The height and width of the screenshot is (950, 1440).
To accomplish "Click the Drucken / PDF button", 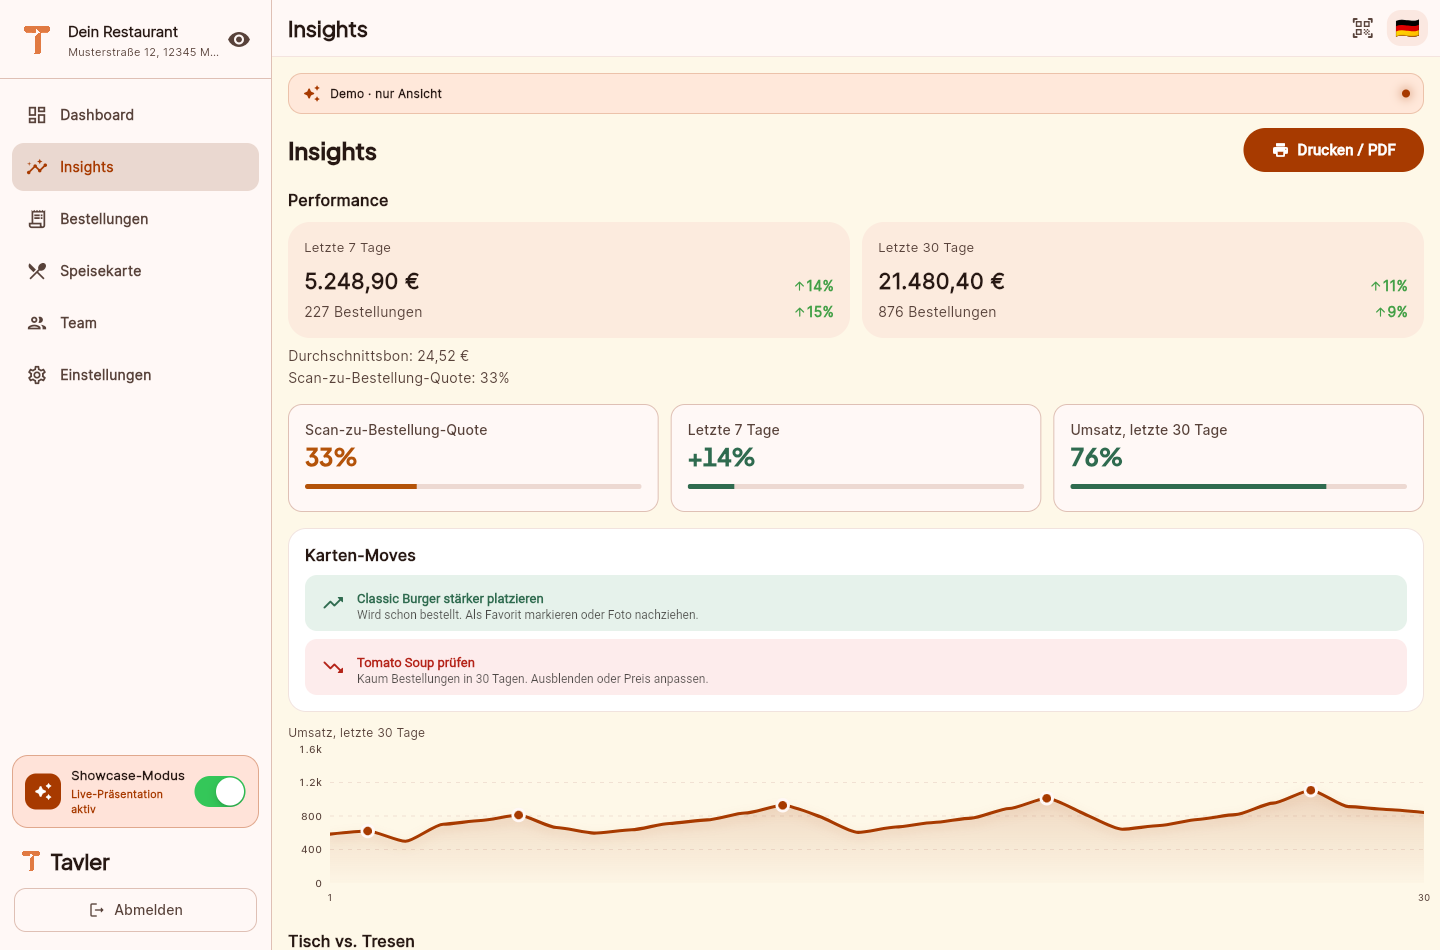I will (x=1333, y=150).
